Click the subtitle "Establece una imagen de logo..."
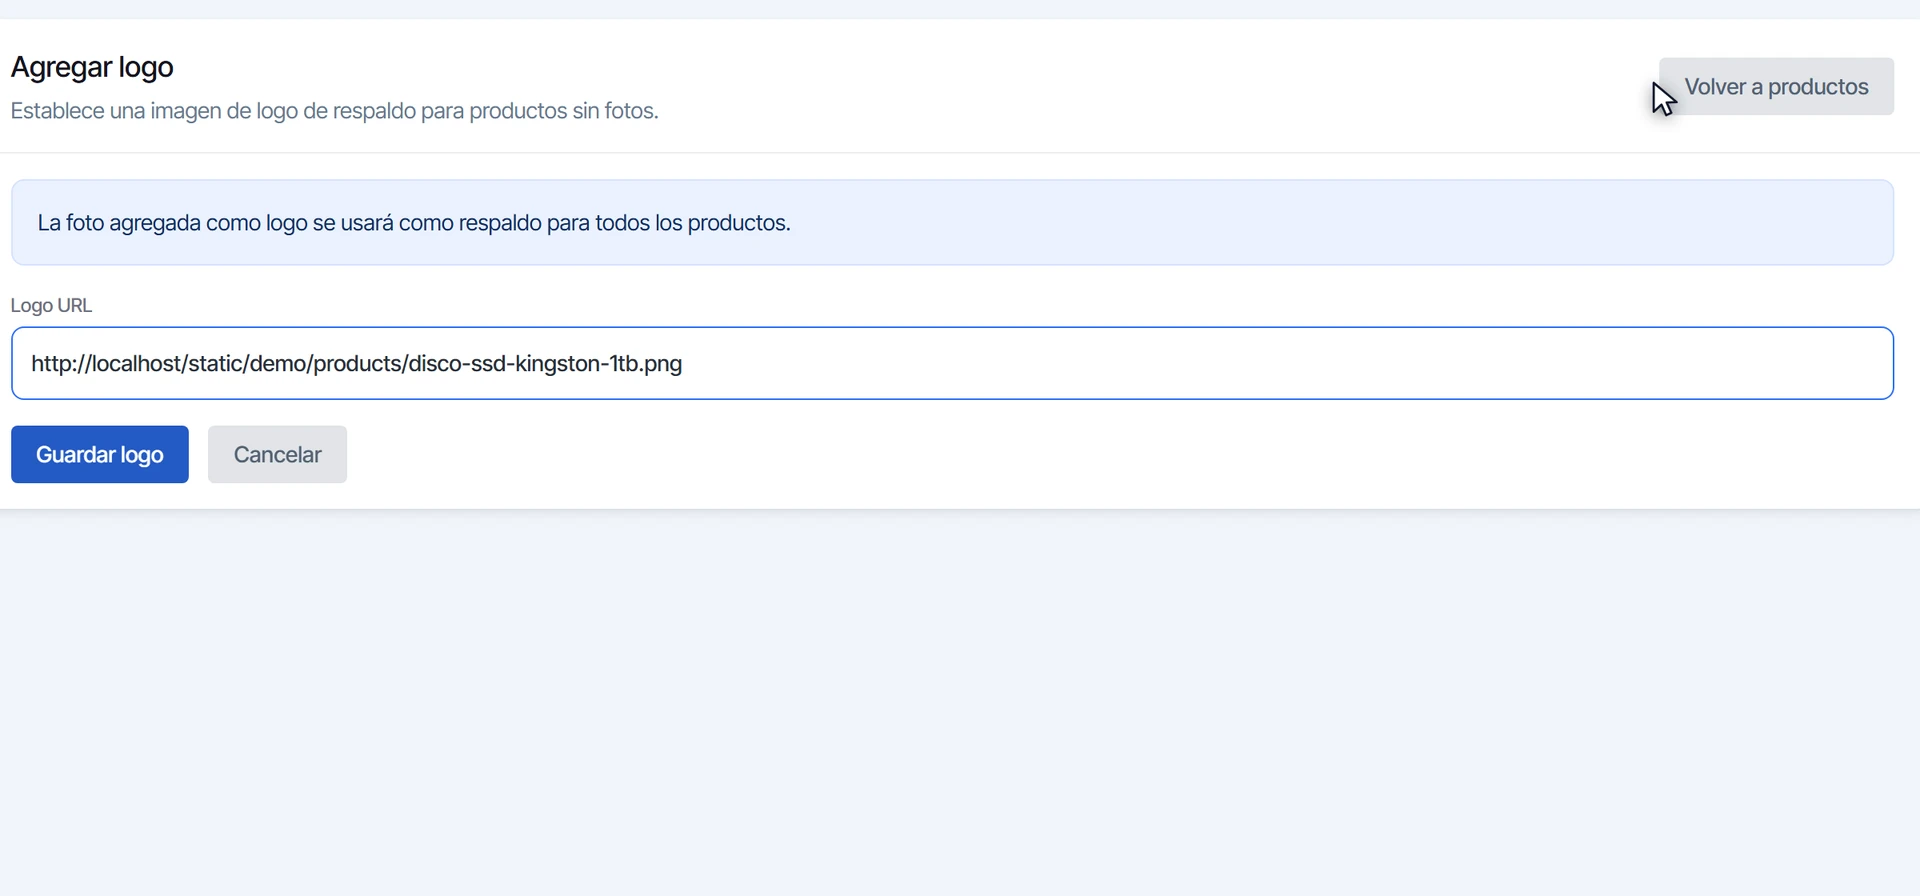This screenshot has width=1920, height=896. click(x=334, y=111)
